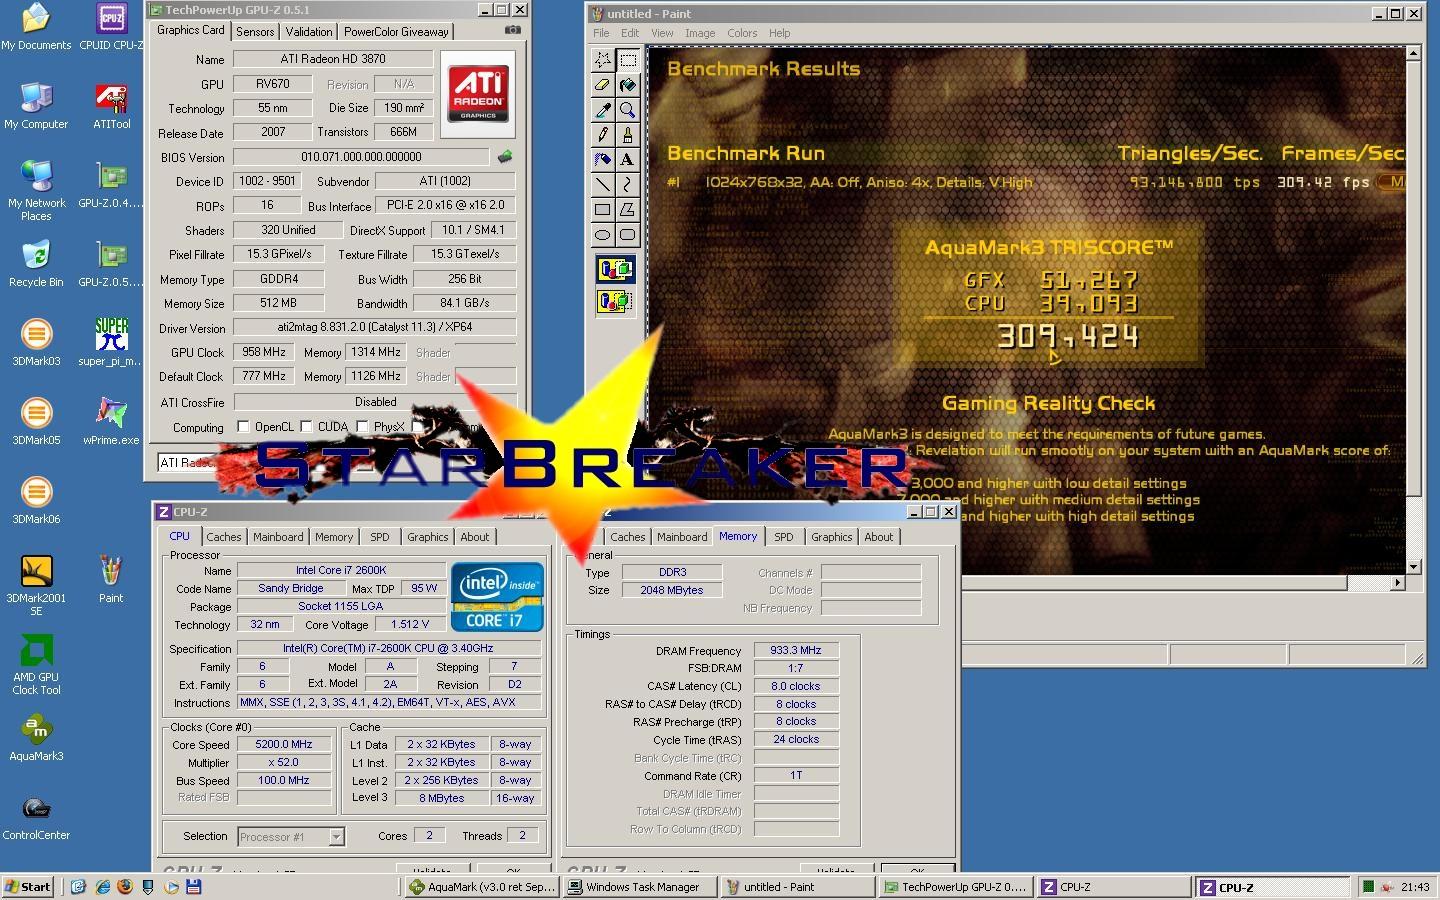Launch Firefox from the quick launch bar
Viewport: 1440px width, 900px height.
tap(125, 887)
